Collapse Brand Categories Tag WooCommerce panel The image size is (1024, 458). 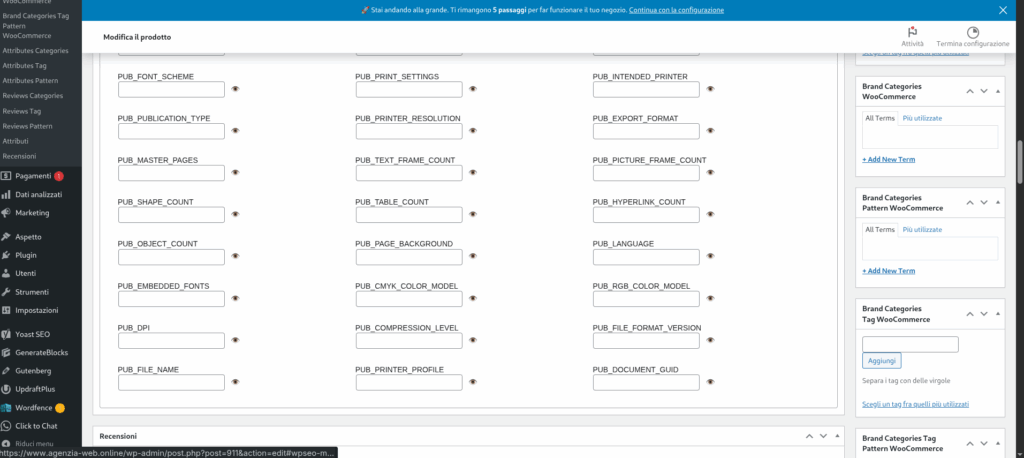pos(997,314)
